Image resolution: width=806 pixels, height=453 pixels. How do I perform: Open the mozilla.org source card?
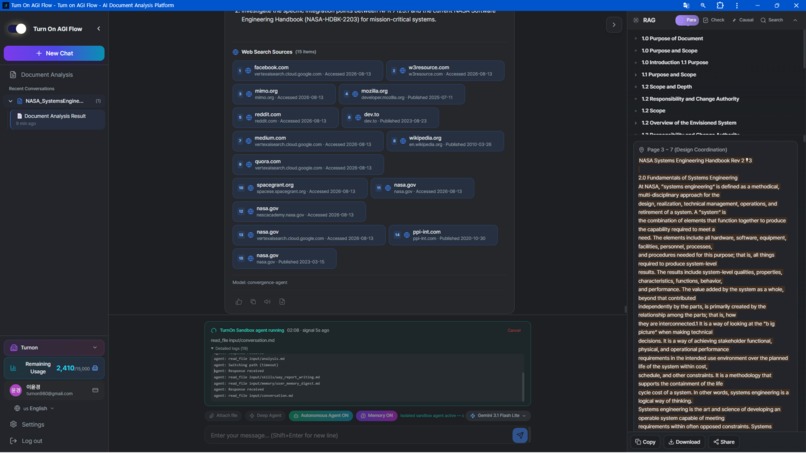pyautogui.click(x=402, y=94)
